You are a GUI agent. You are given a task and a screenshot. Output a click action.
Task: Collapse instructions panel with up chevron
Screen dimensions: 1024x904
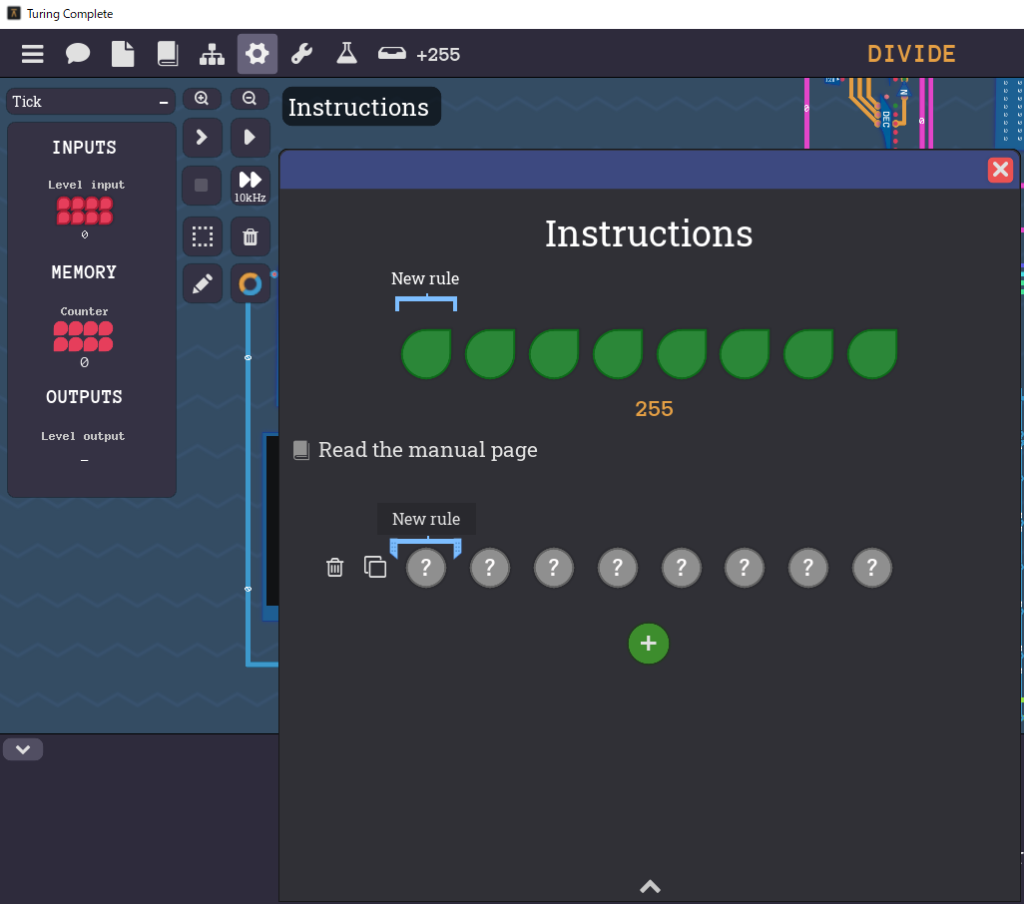650,886
